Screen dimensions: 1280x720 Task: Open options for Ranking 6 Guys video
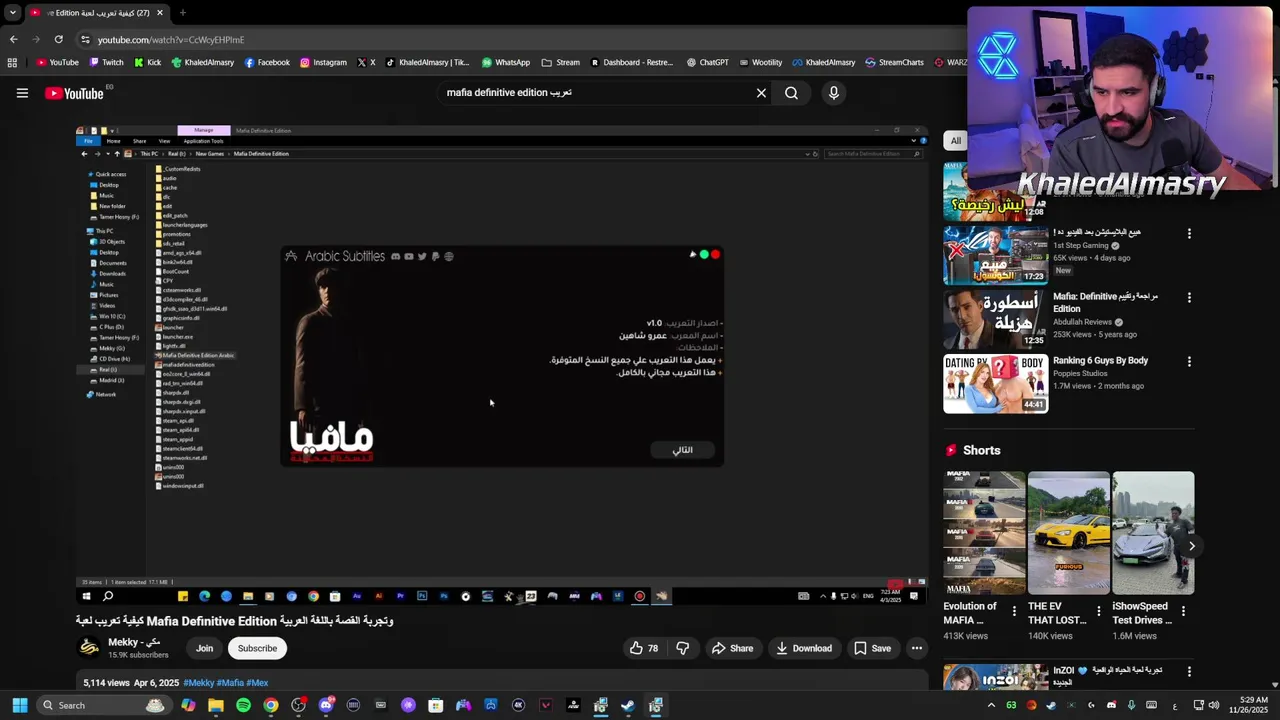(1189, 361)
